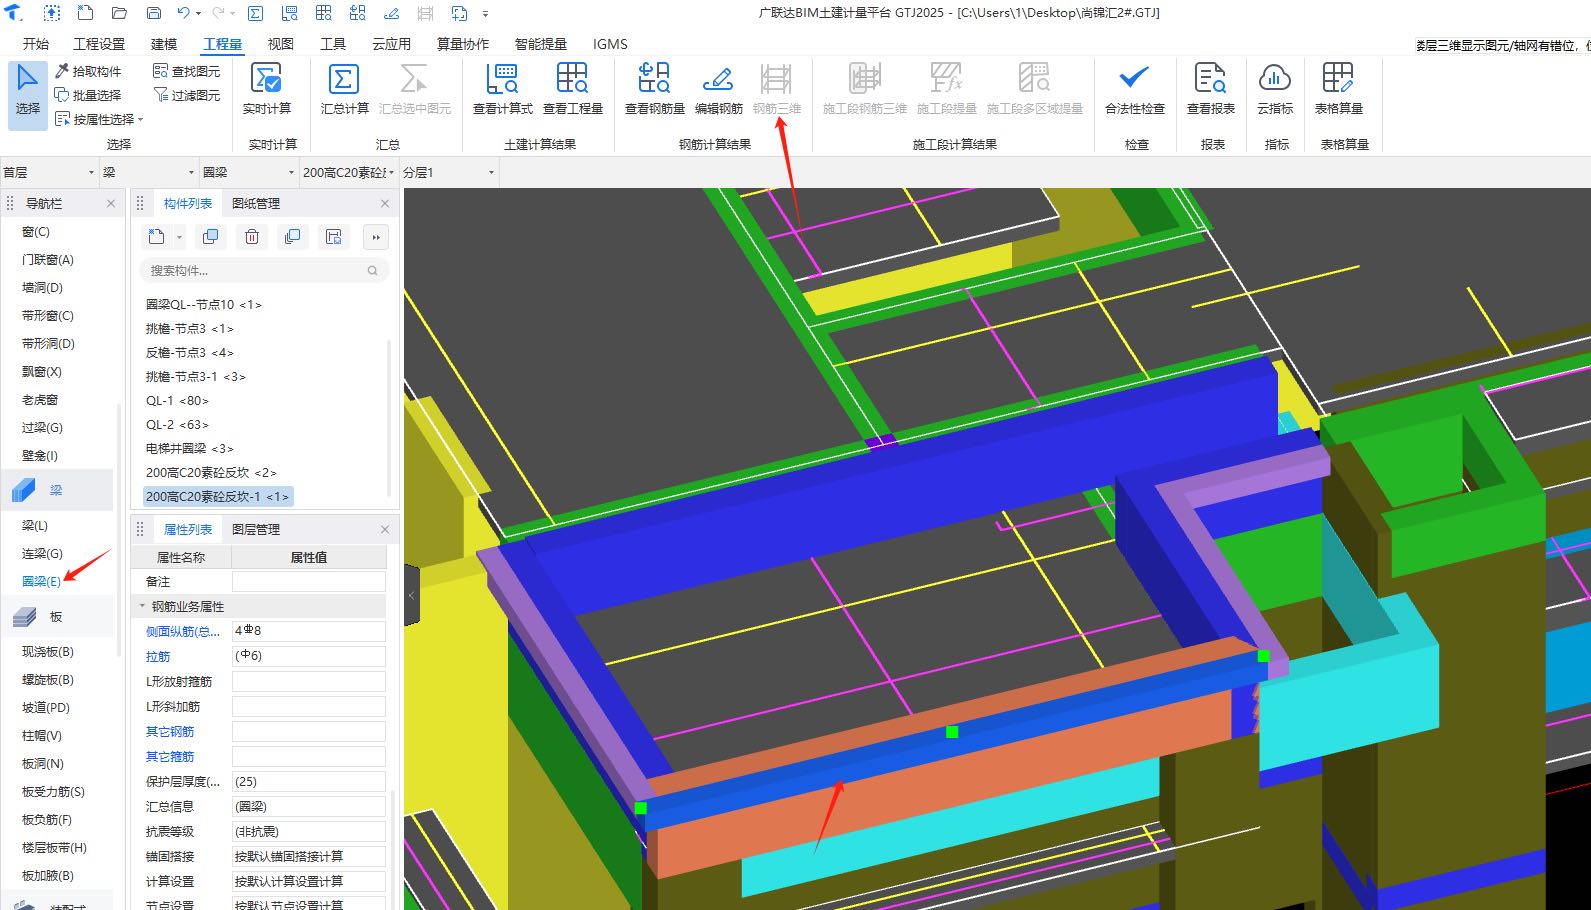Screen dimensions: 1591x910
Task: Click the sigma icon in quick access bar
Action: [255, 13]
